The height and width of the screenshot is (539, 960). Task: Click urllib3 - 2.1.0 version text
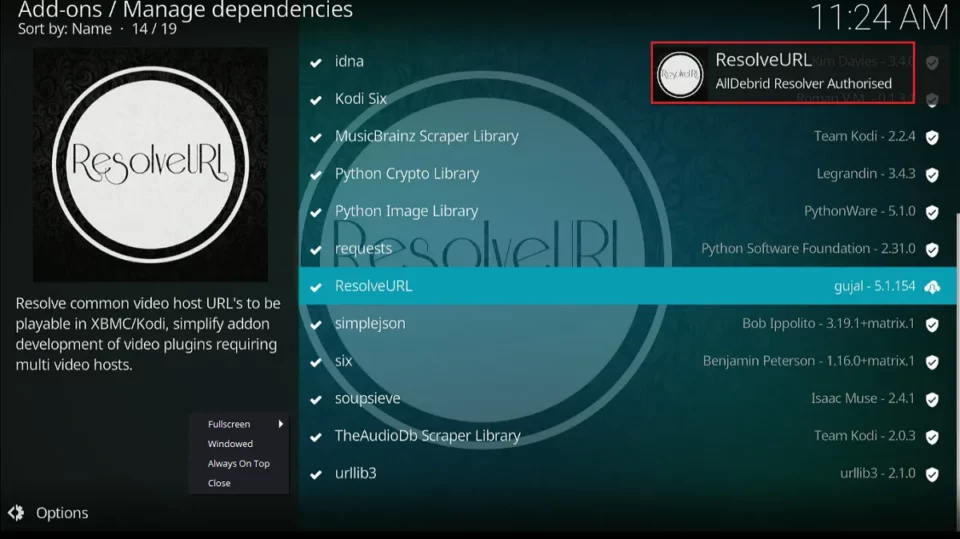click(877, 473)
